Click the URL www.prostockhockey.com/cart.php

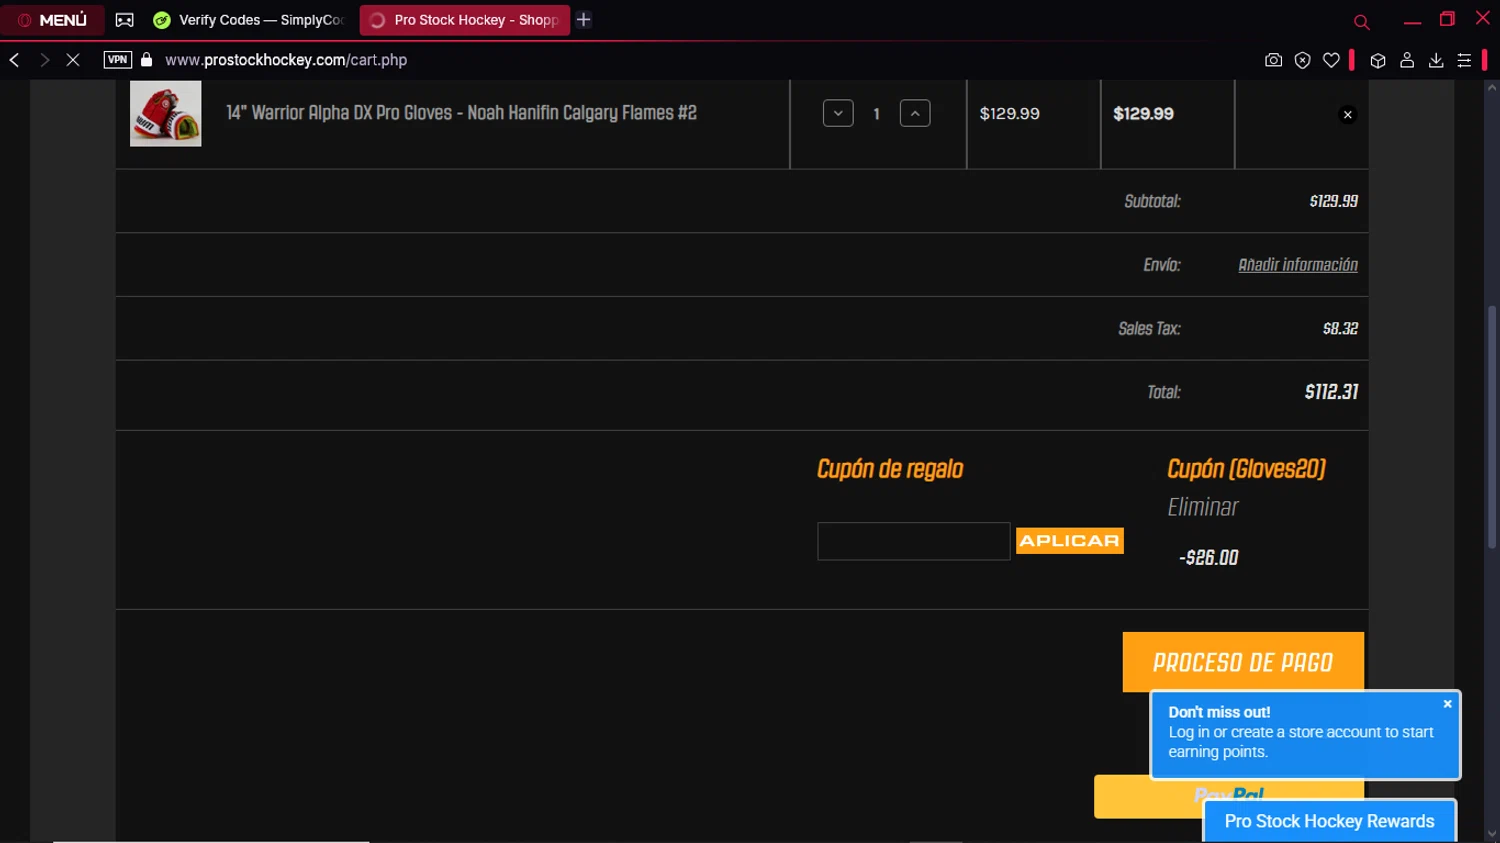tap(286, 60)
